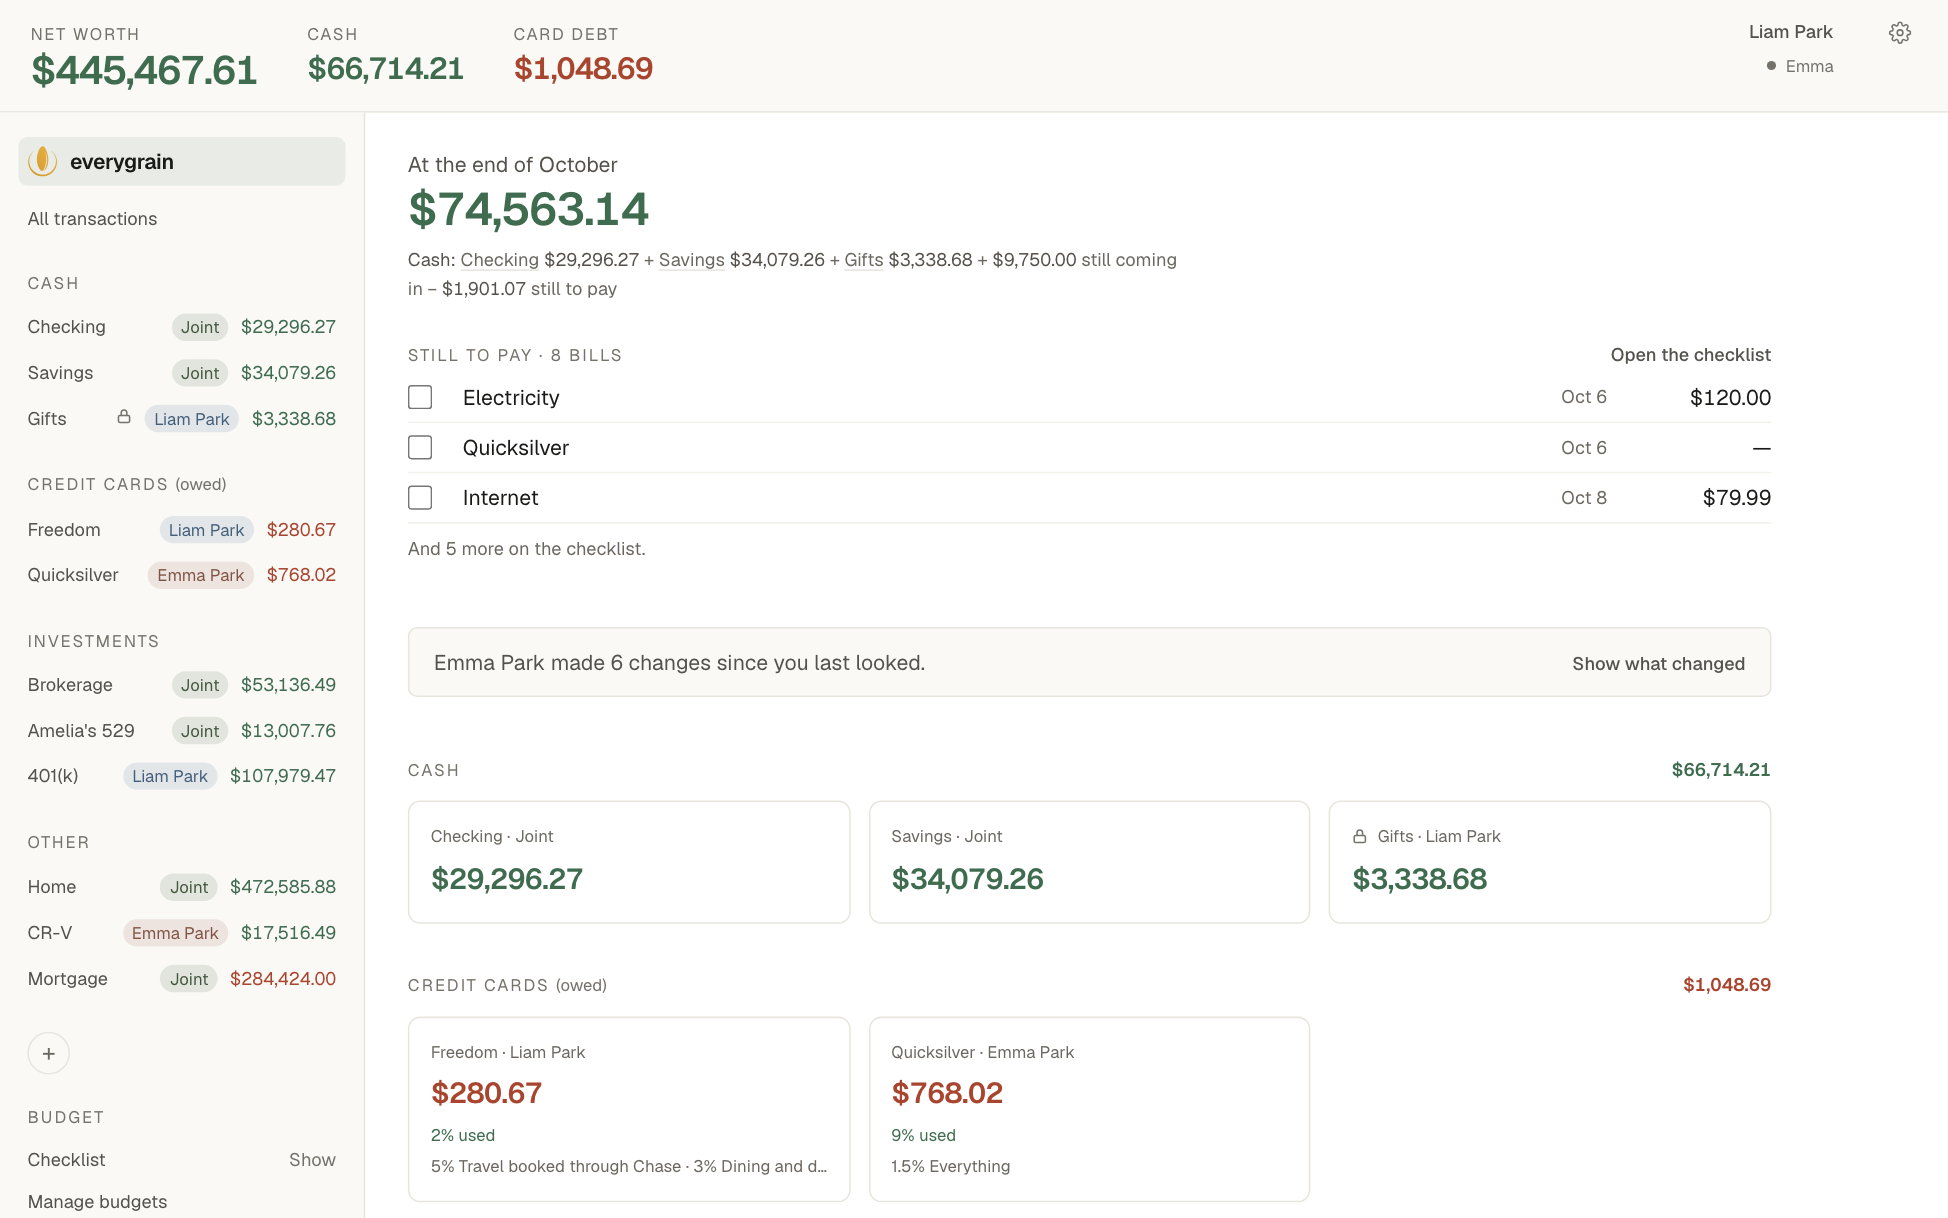Follow the Savings link in cash summary
Viewport: 1948px width, 1218px height.
691,260
